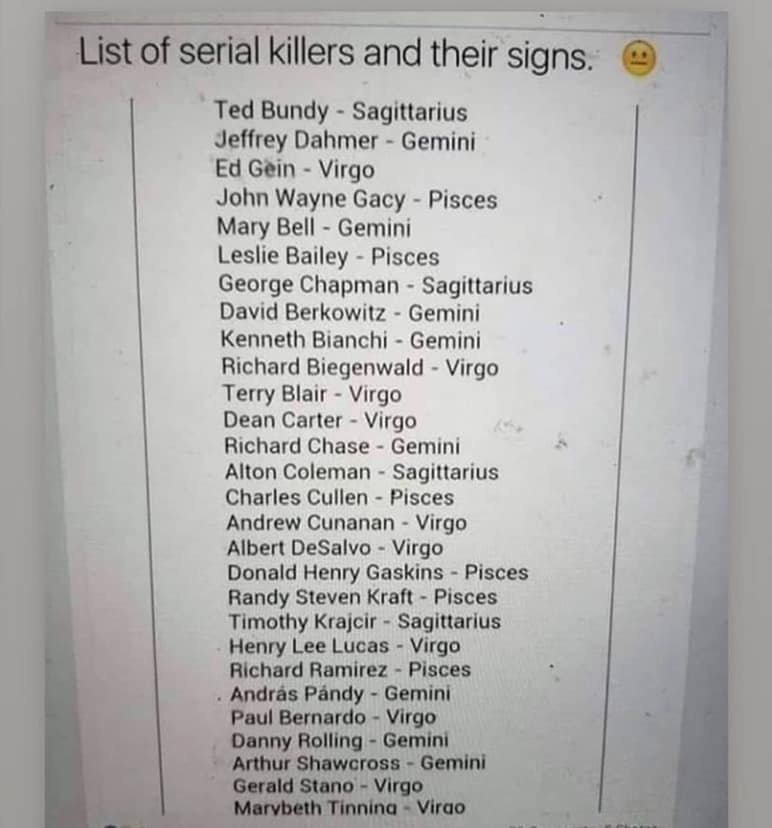This screenshot has width=772, height=828.
Task: Select the 'Henry Lee Lucas - Virgo' line
Action: 345,646
